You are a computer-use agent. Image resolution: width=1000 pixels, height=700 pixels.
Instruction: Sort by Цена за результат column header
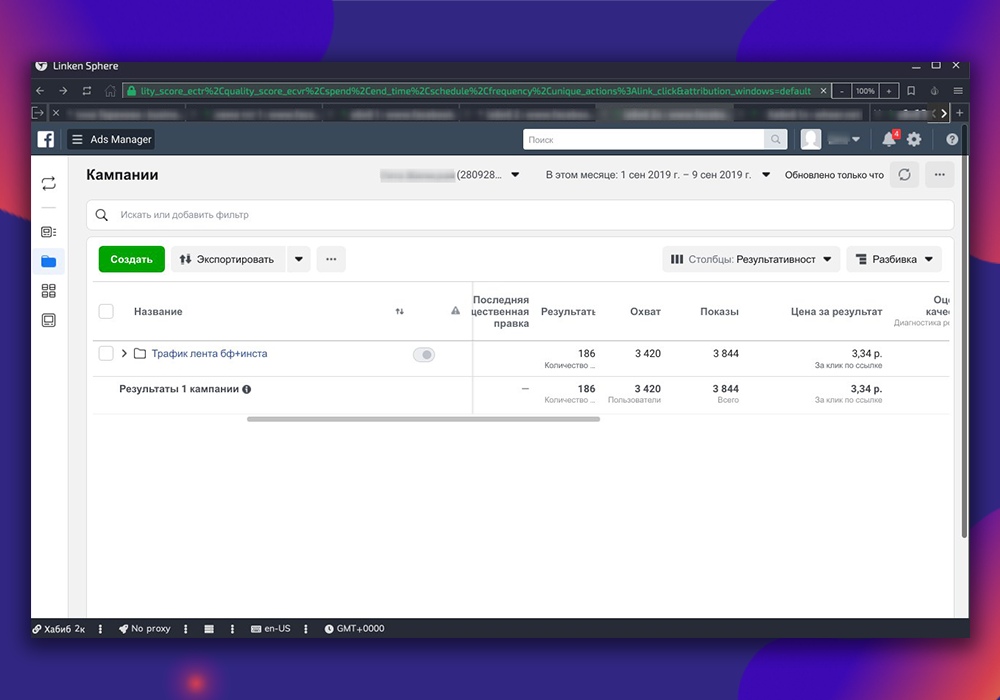coord(836,311)
